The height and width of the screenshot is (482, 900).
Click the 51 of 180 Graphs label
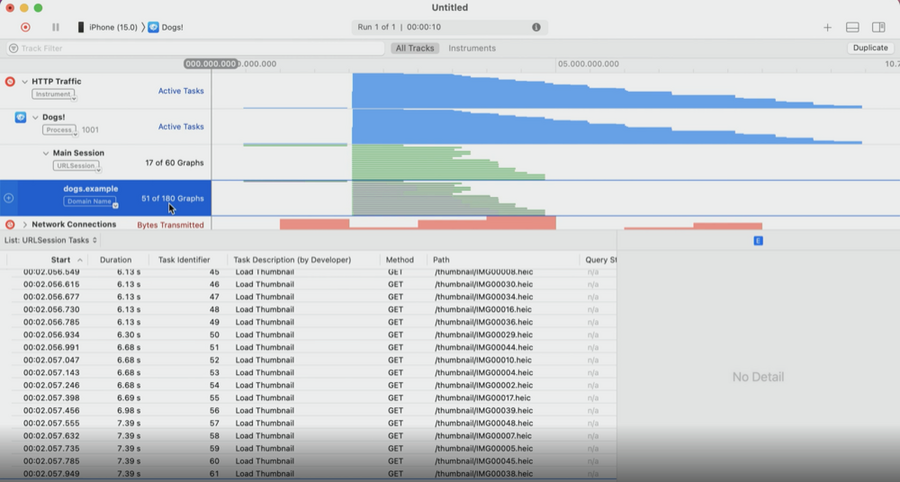click(173, 199)
